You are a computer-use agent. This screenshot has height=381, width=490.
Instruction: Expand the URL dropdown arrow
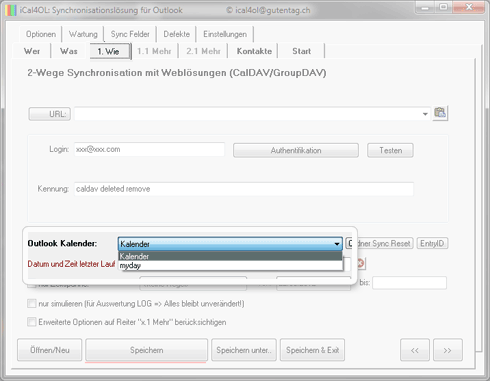click(x=425, y=114)
